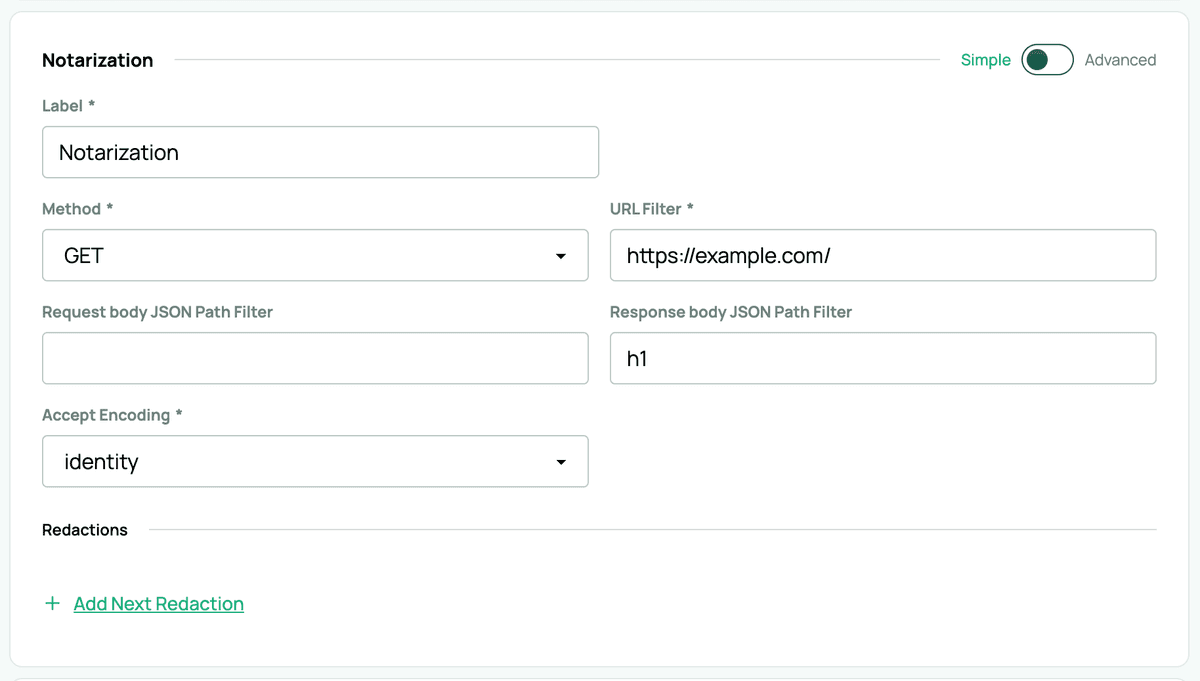1200x681 pixels.
Task: Click the Notarization section heading
Action: pyautogui.click(x=97, y=60)
